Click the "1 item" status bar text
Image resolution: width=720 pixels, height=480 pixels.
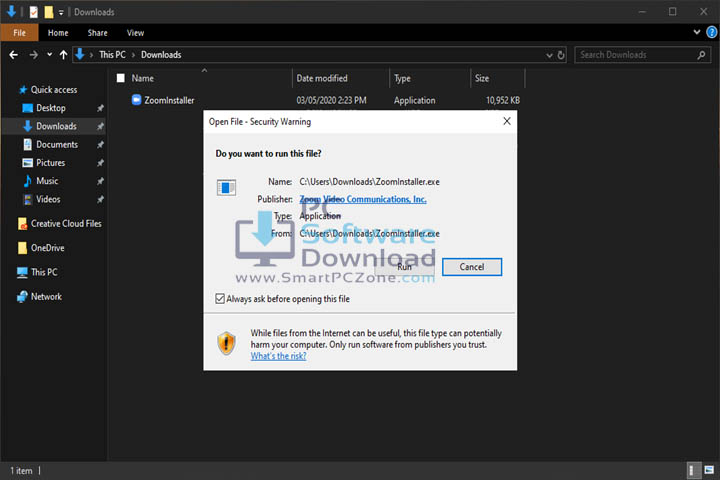coord(21,471)
